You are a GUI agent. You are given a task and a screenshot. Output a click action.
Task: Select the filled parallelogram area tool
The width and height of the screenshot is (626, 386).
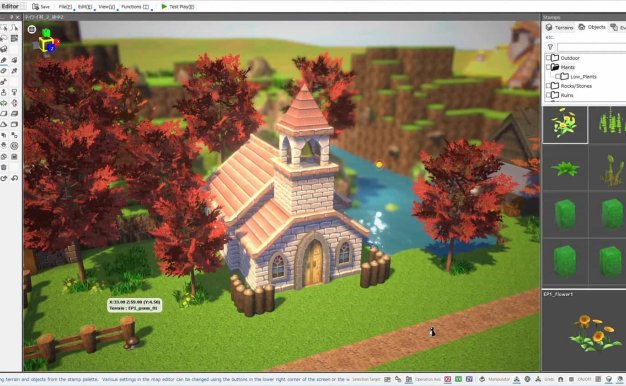point(14,113)
